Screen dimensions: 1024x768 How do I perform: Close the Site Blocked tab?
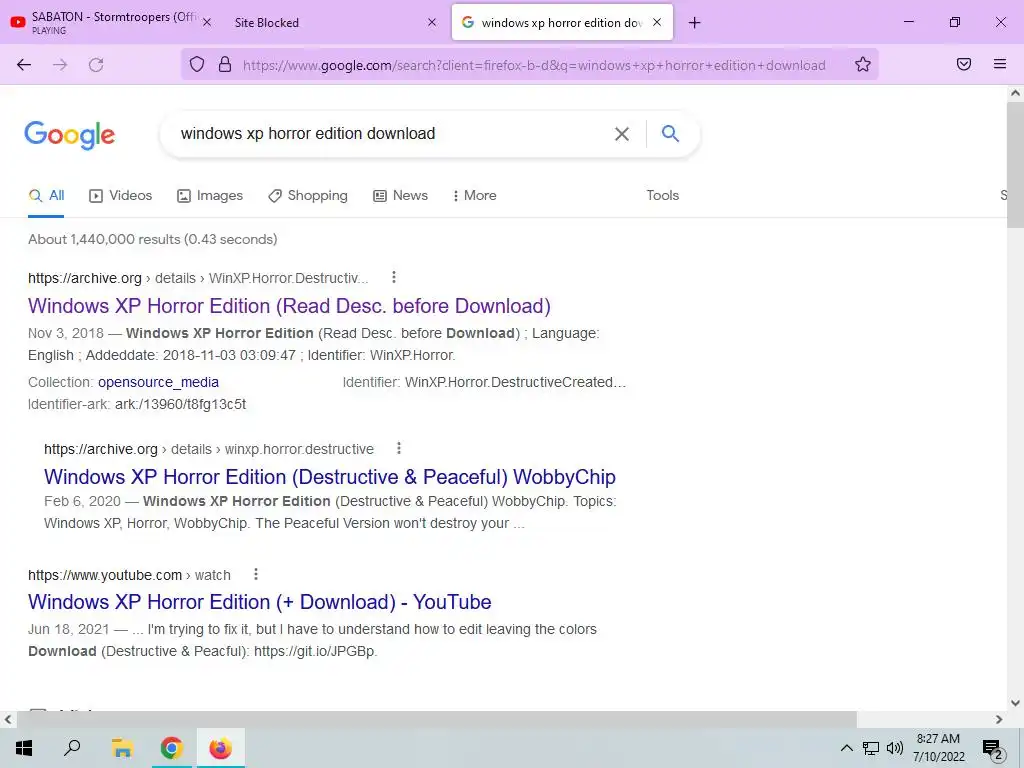pos(432,22)
